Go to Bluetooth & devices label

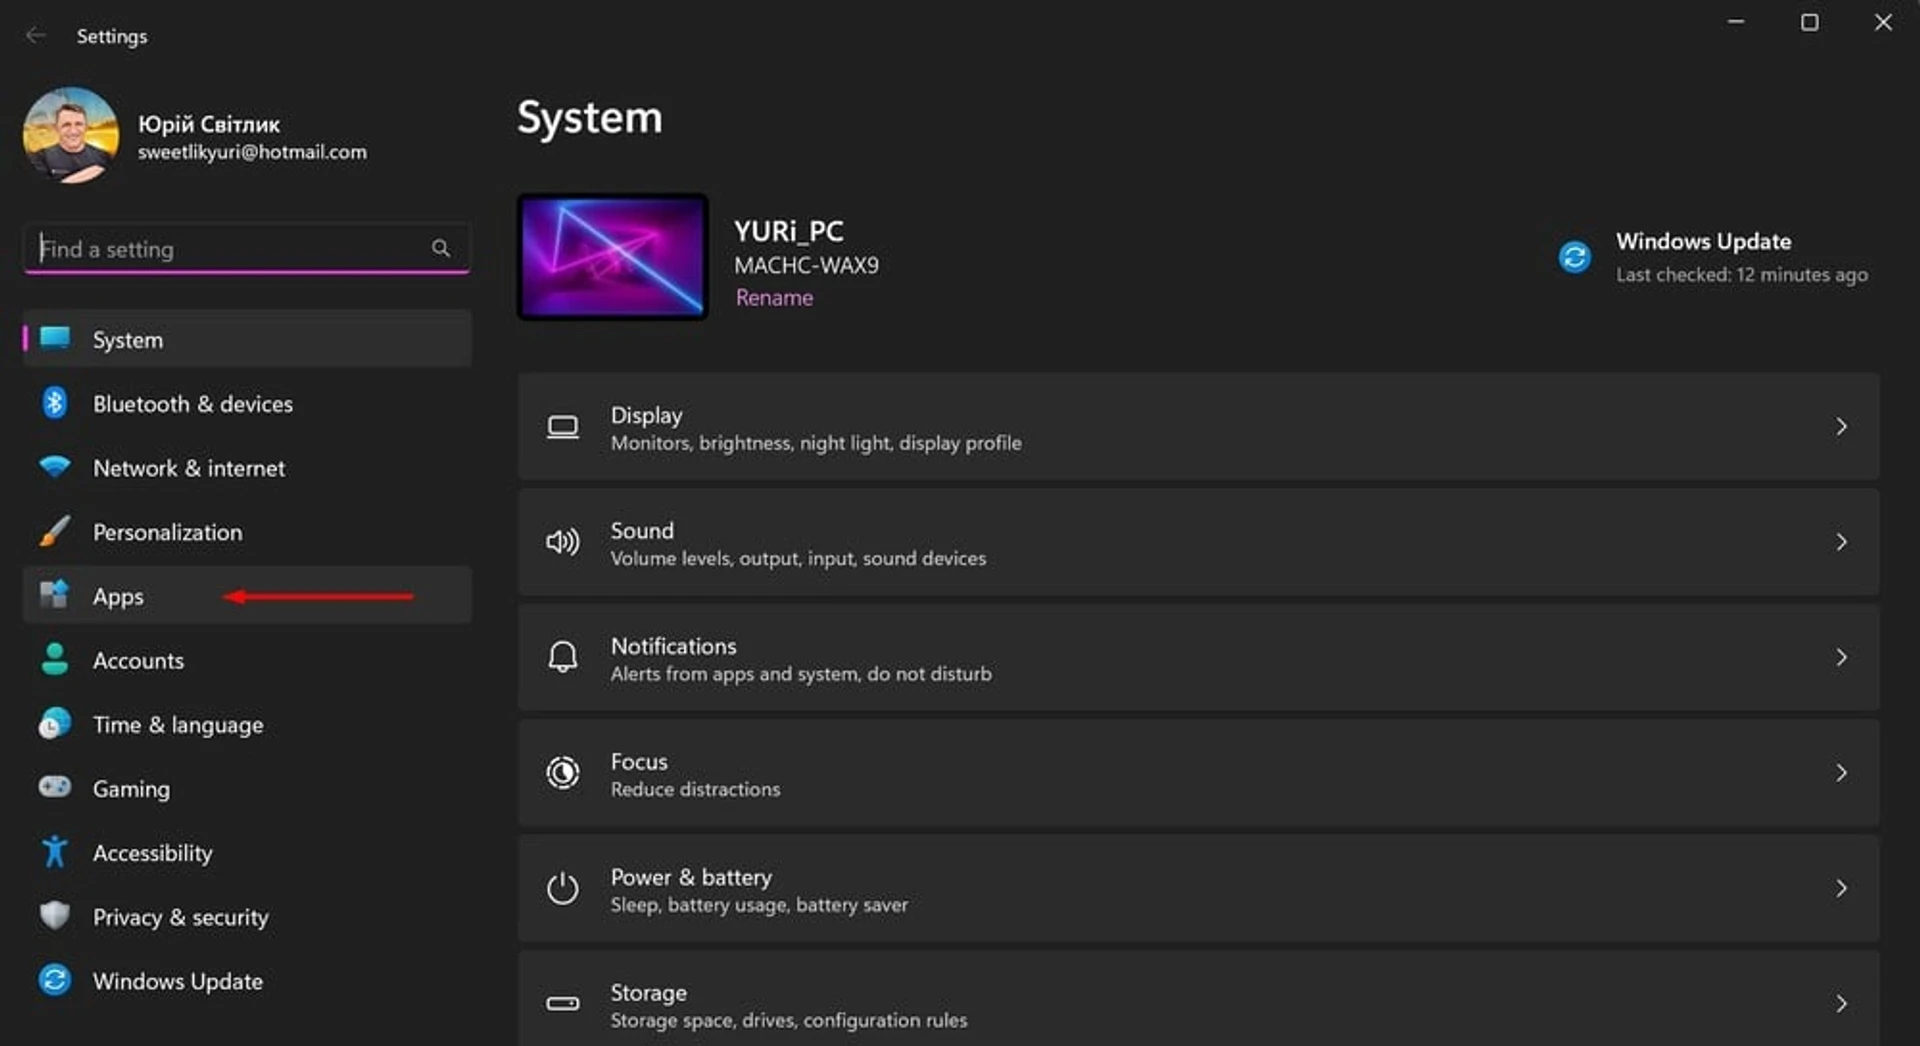(x=193, y=404)
